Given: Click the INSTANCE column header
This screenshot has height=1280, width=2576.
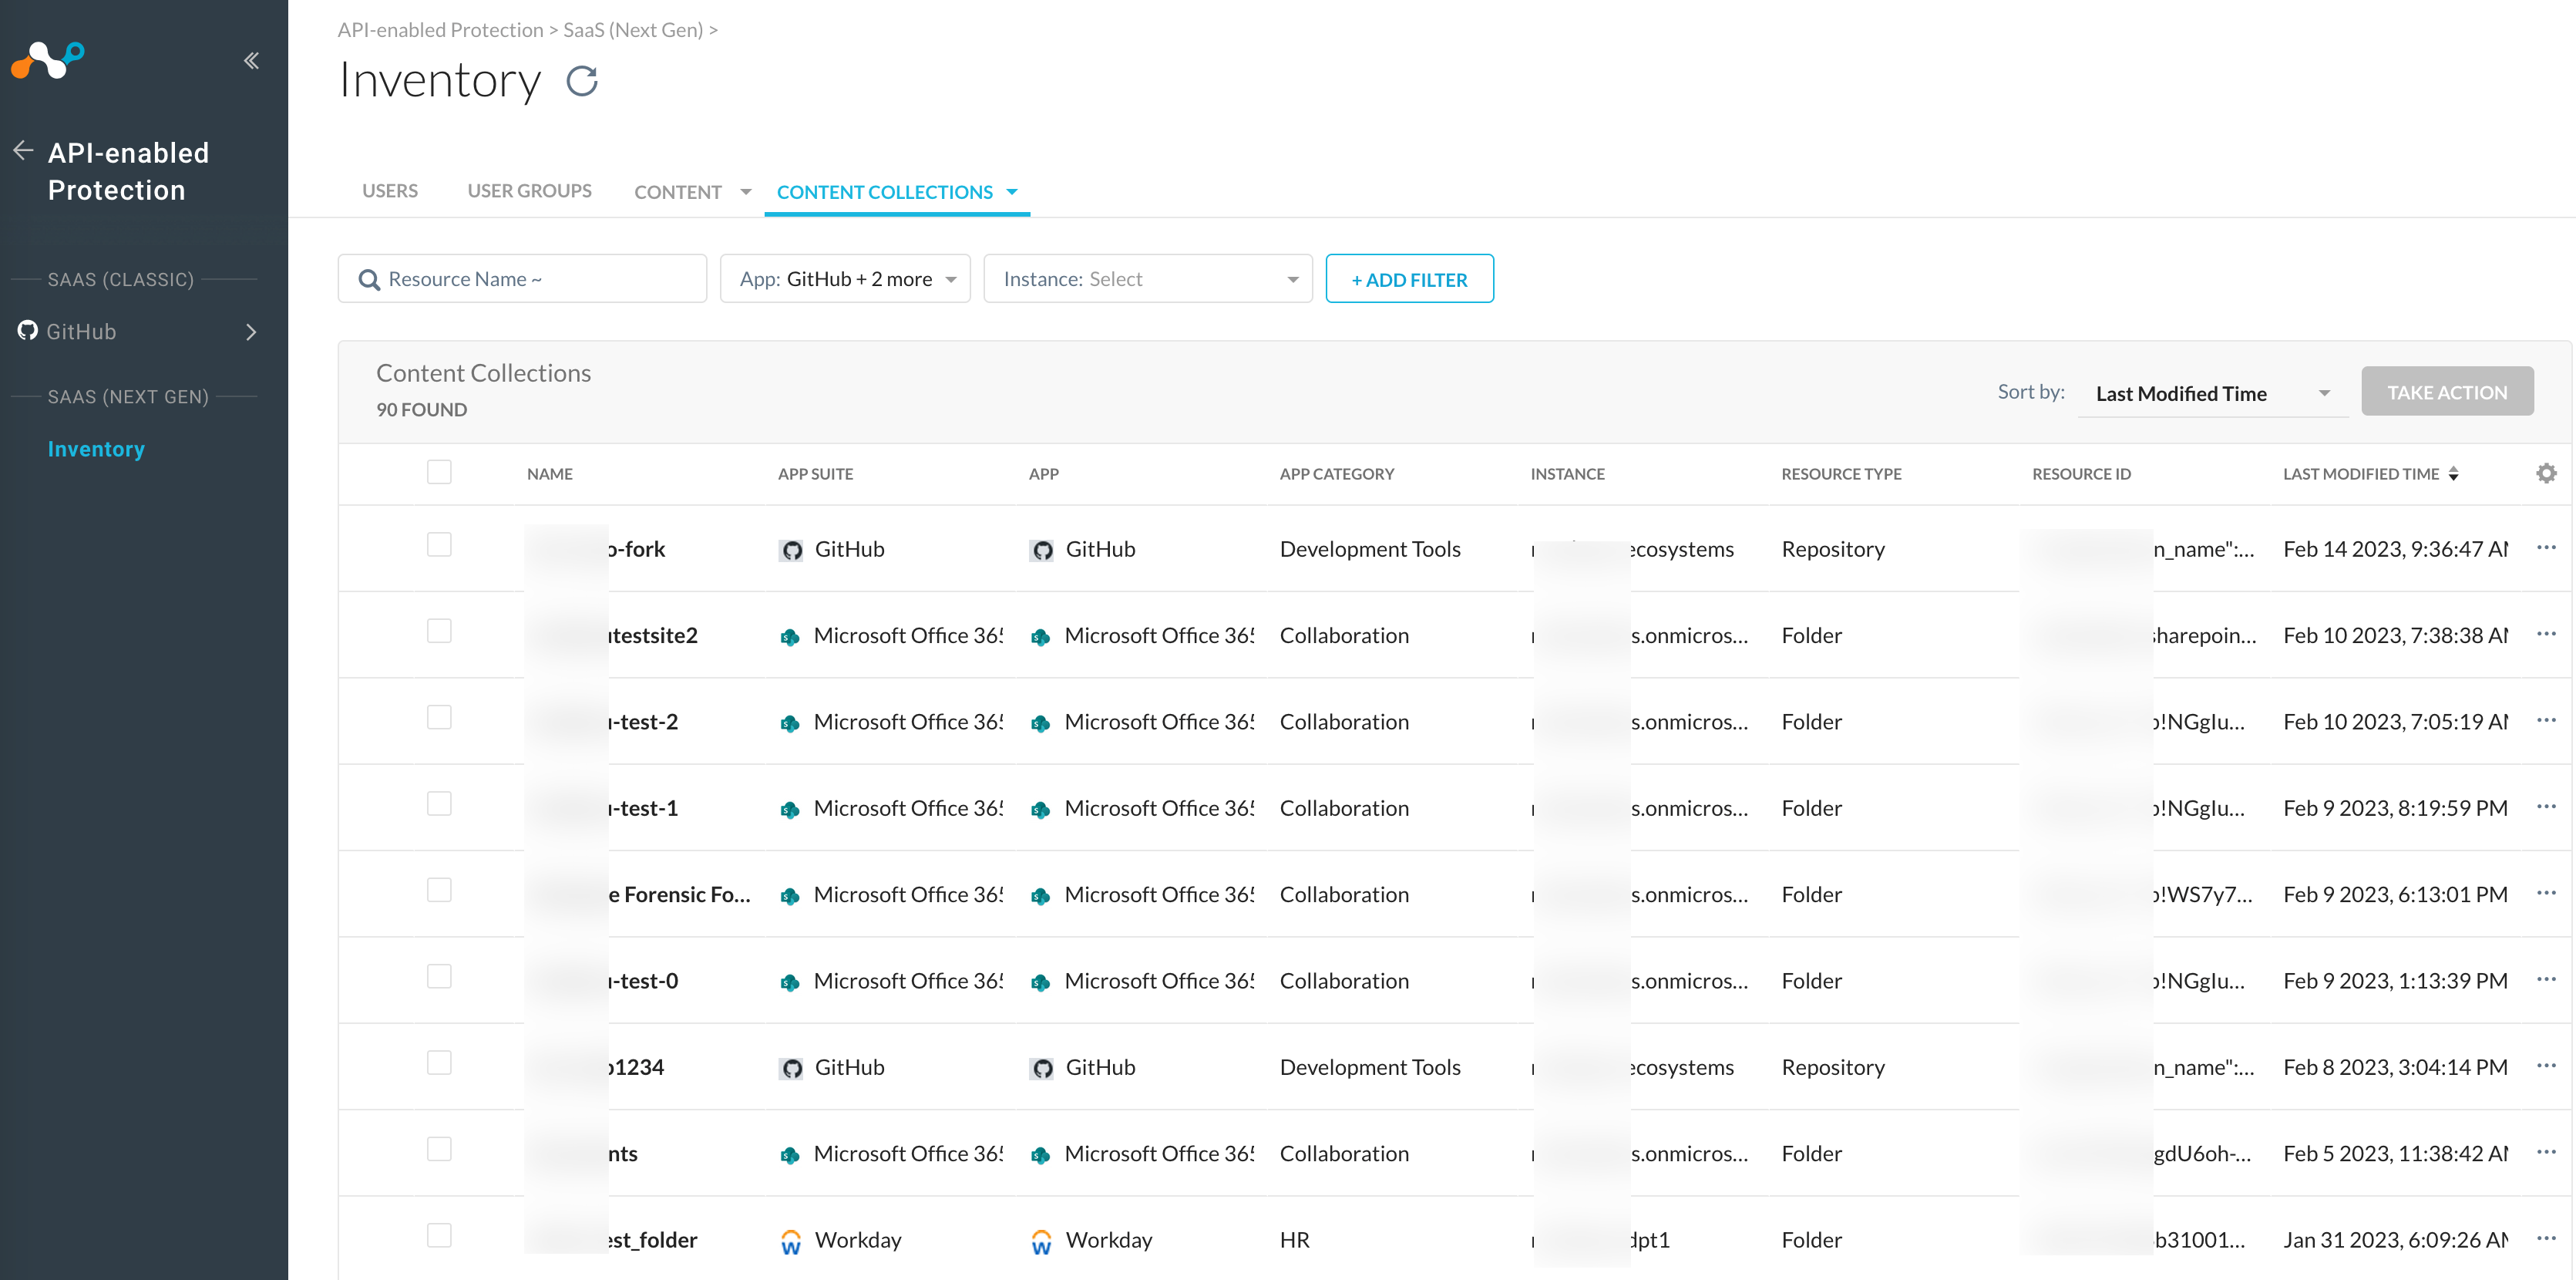Looking at the screenshot, I should point(1567,474).
